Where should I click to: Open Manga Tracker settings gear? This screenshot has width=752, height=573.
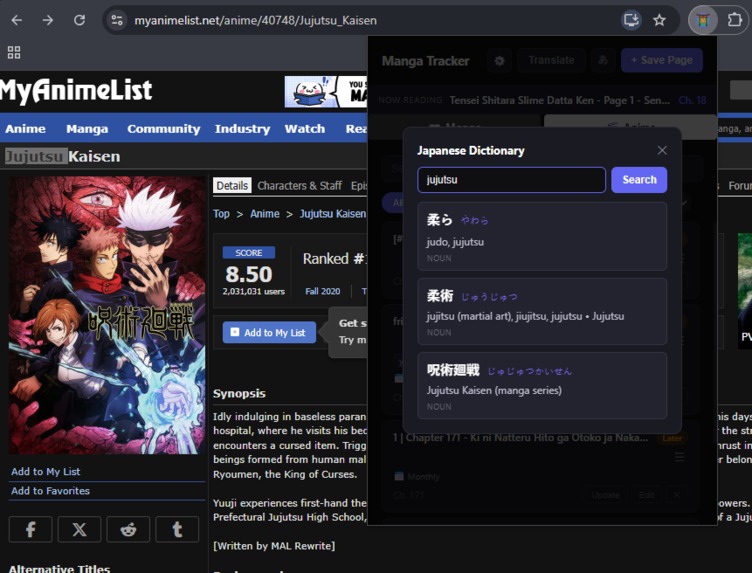pos(499,61)
